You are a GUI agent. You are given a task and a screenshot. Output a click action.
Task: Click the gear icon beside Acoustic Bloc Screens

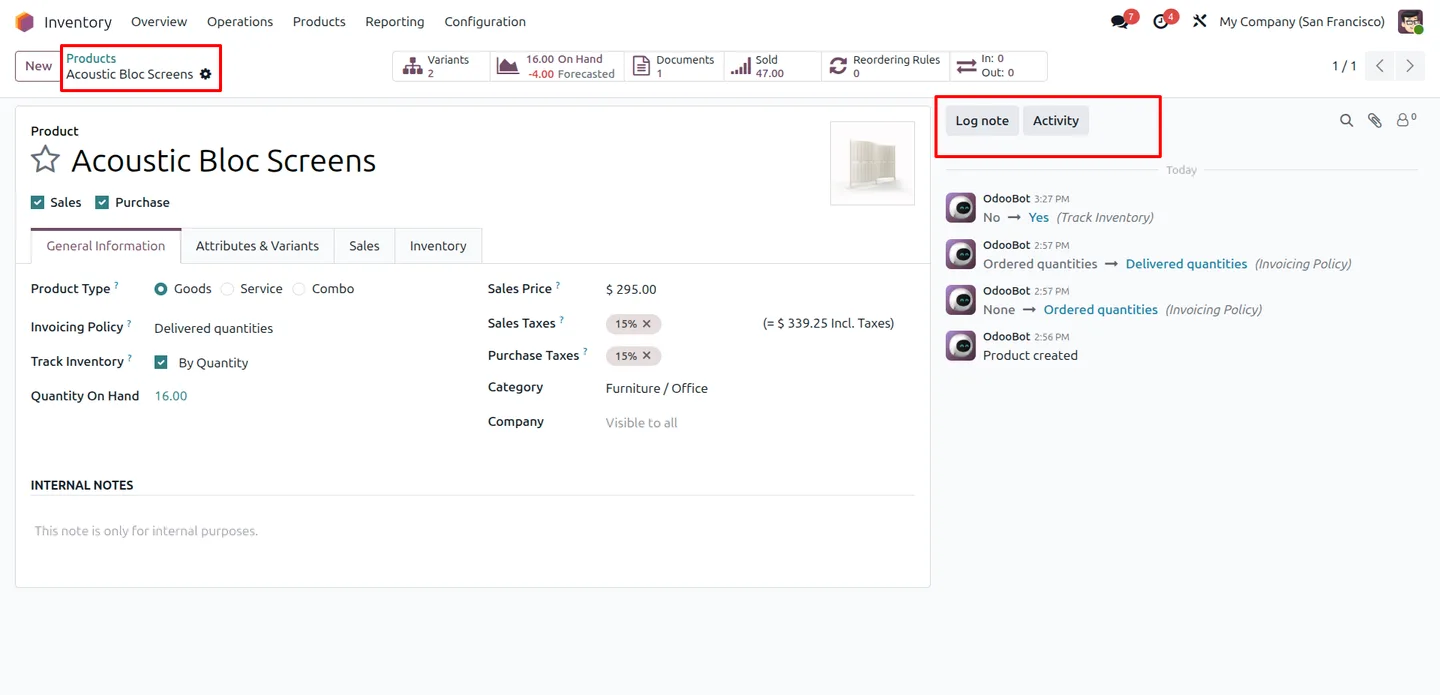pyautogui.click(x=206, y=74)
